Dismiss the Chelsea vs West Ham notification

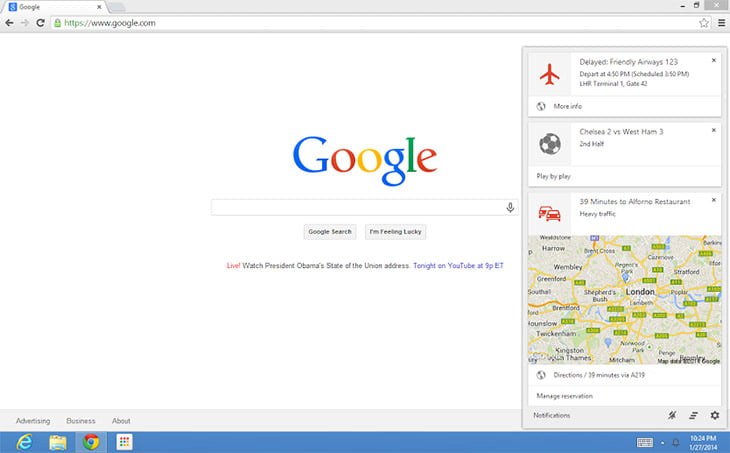[x=714, y=130]
